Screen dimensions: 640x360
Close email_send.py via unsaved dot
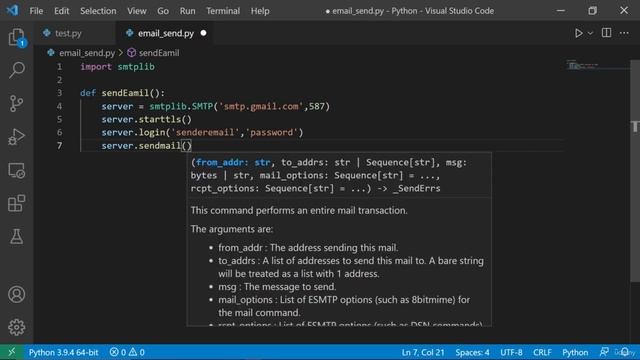tap(203, 33)
